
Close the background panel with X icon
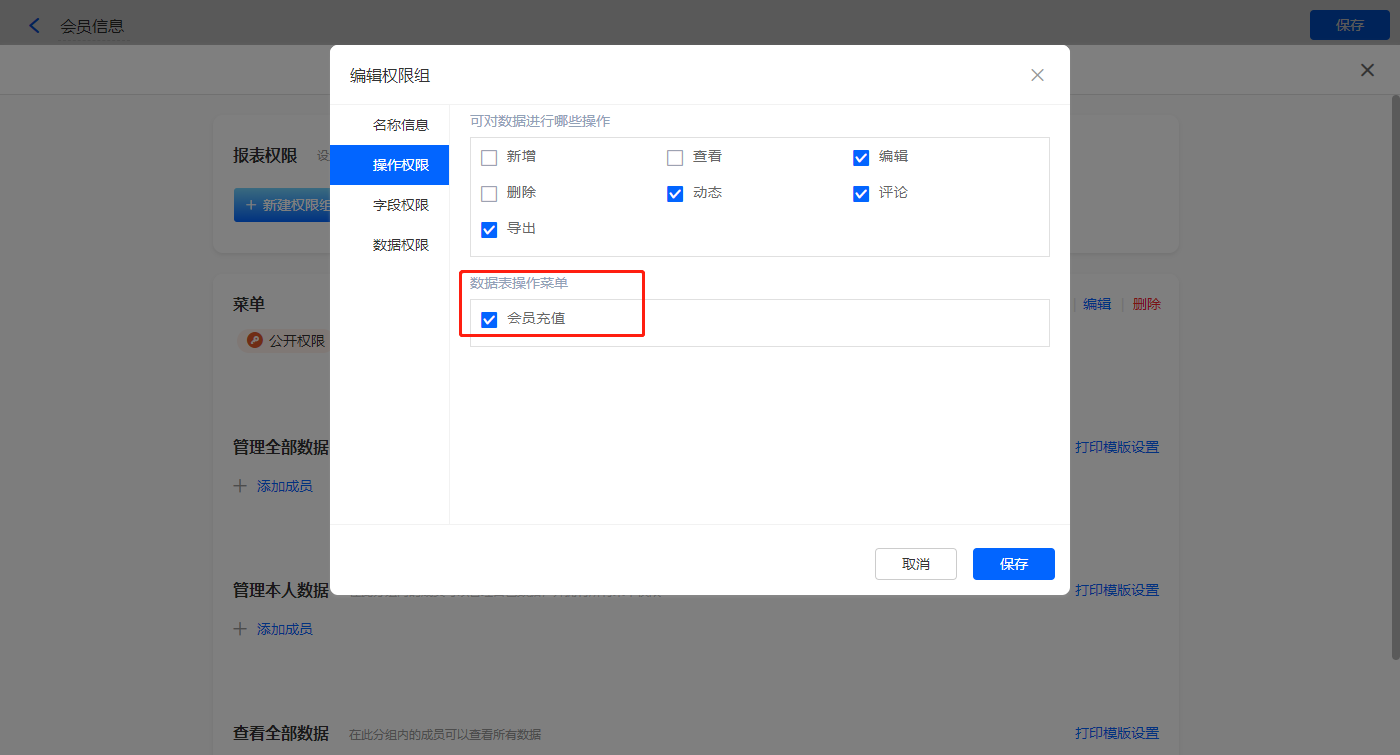[x=1367, y=70]
